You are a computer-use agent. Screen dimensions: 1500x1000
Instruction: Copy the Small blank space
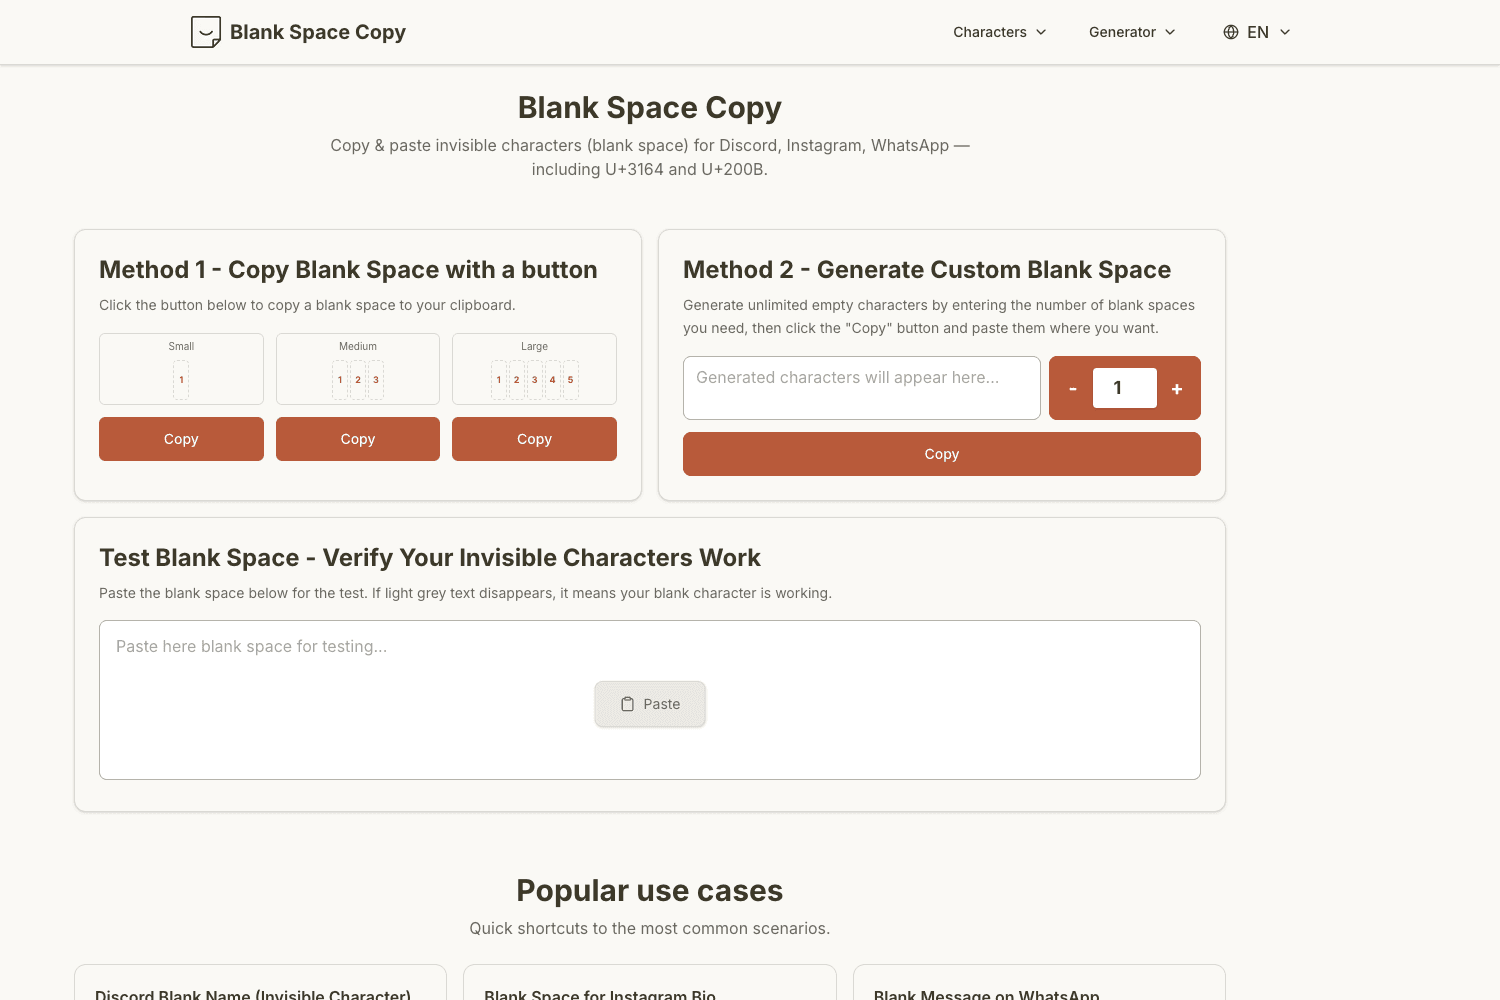pos(181,439)
